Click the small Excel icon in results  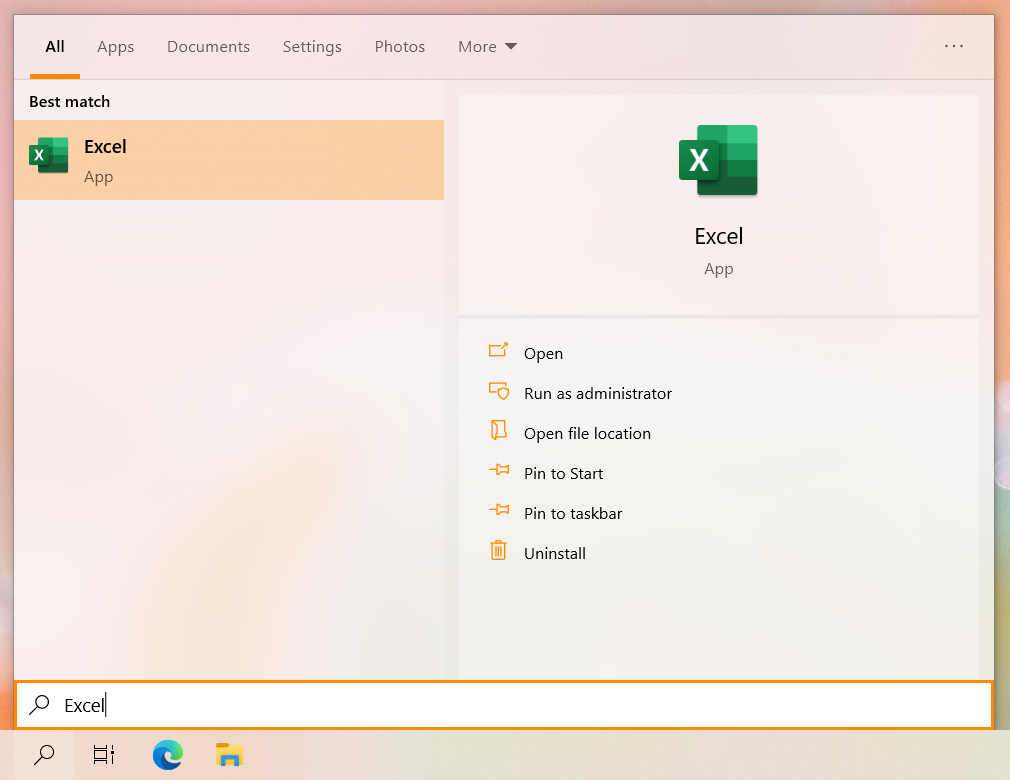pyautogui.click(x=48, y=155)
